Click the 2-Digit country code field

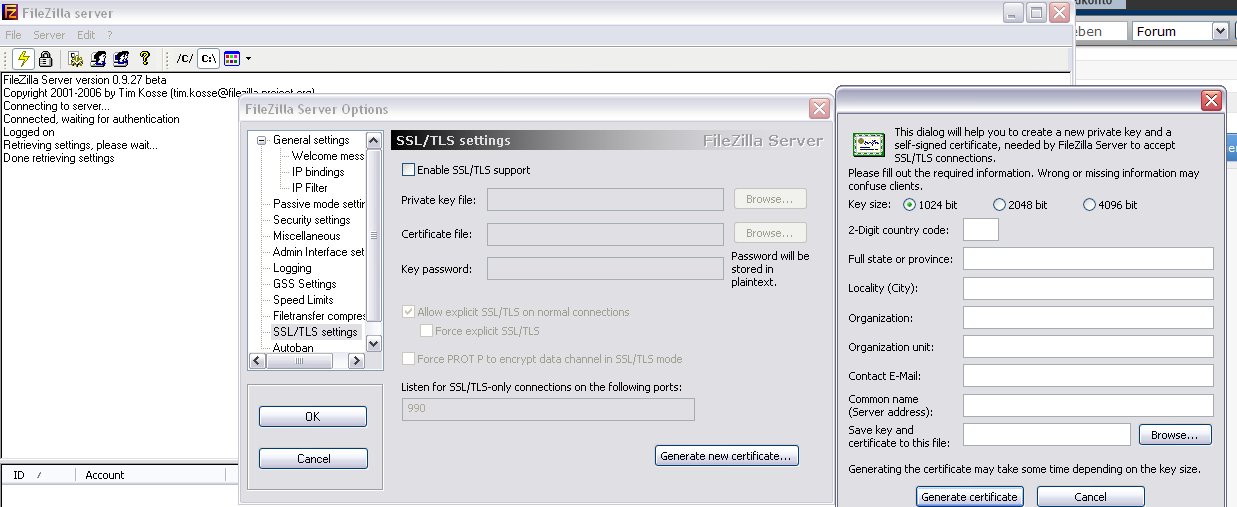tap(980, 230)
